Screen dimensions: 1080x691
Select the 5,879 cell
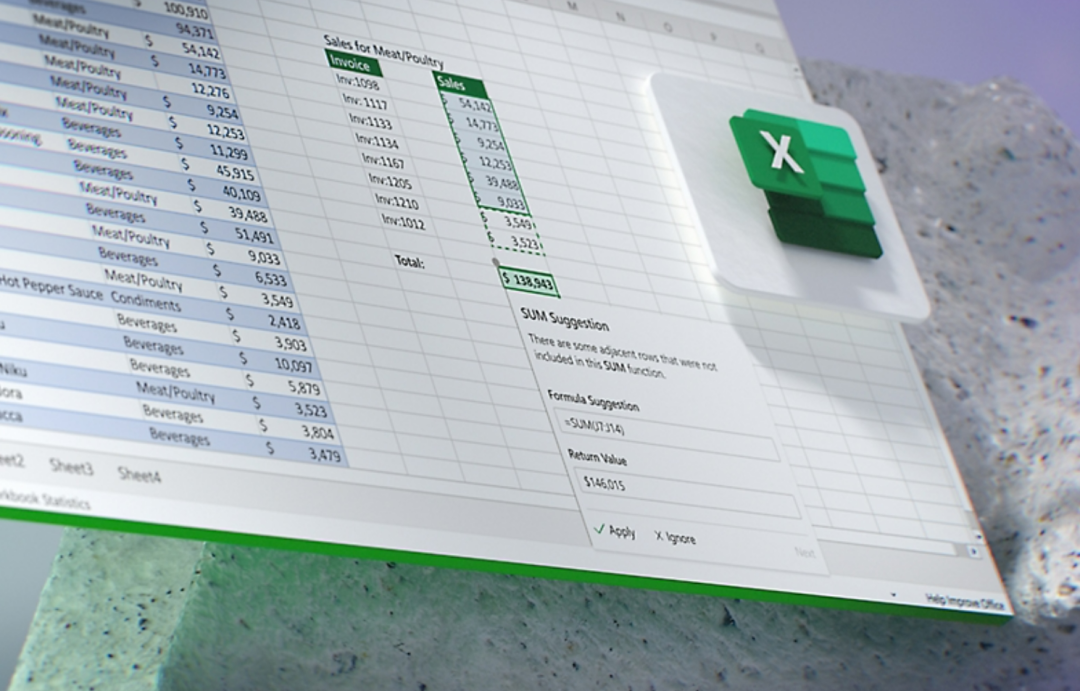pyautogui.click(x=304, y=388)
